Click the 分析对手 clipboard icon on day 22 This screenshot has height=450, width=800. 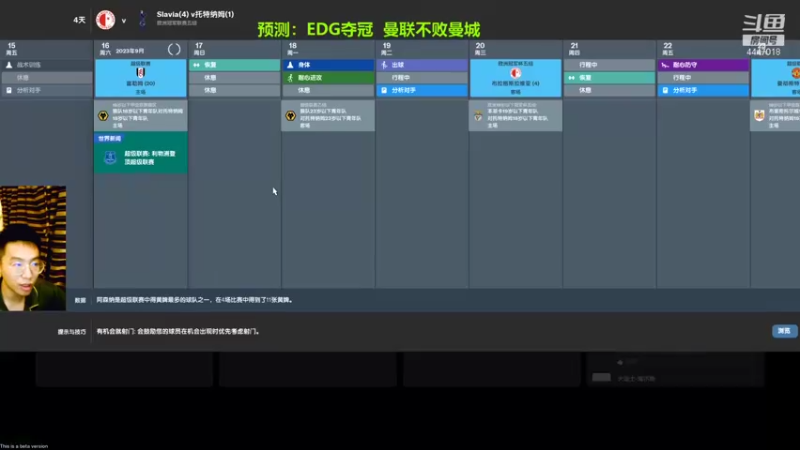[665, 90]
